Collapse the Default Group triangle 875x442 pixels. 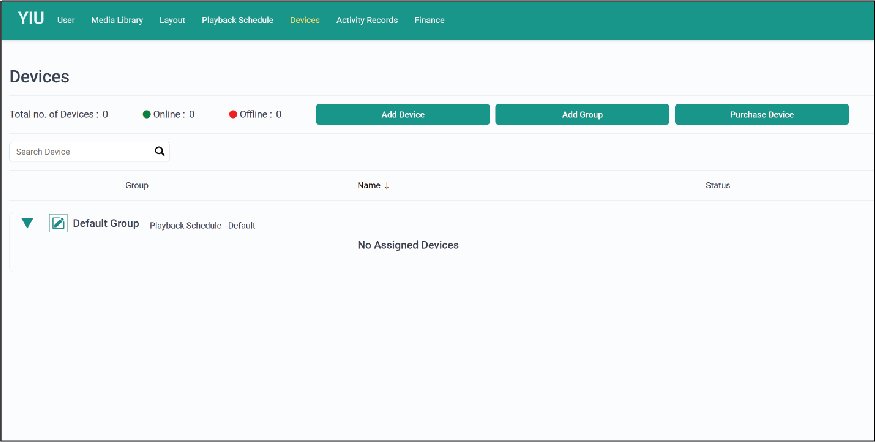(x=27, y=223)
